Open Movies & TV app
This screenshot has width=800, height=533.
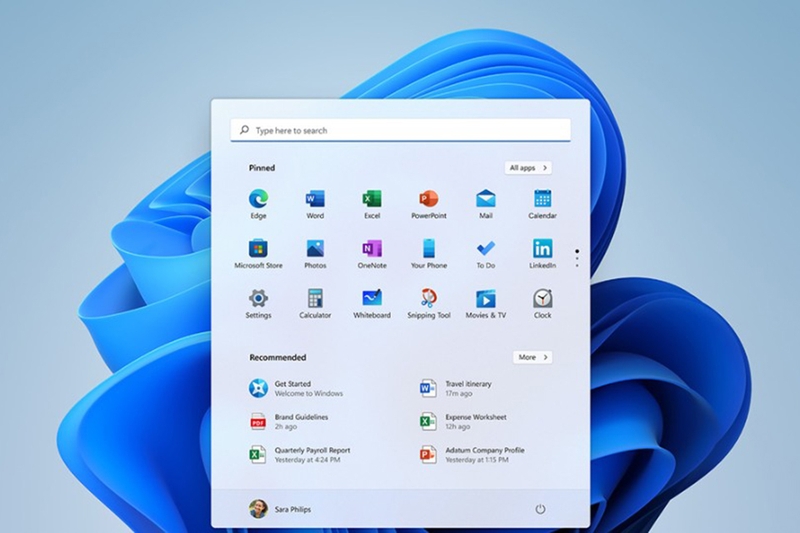point(486,303)
